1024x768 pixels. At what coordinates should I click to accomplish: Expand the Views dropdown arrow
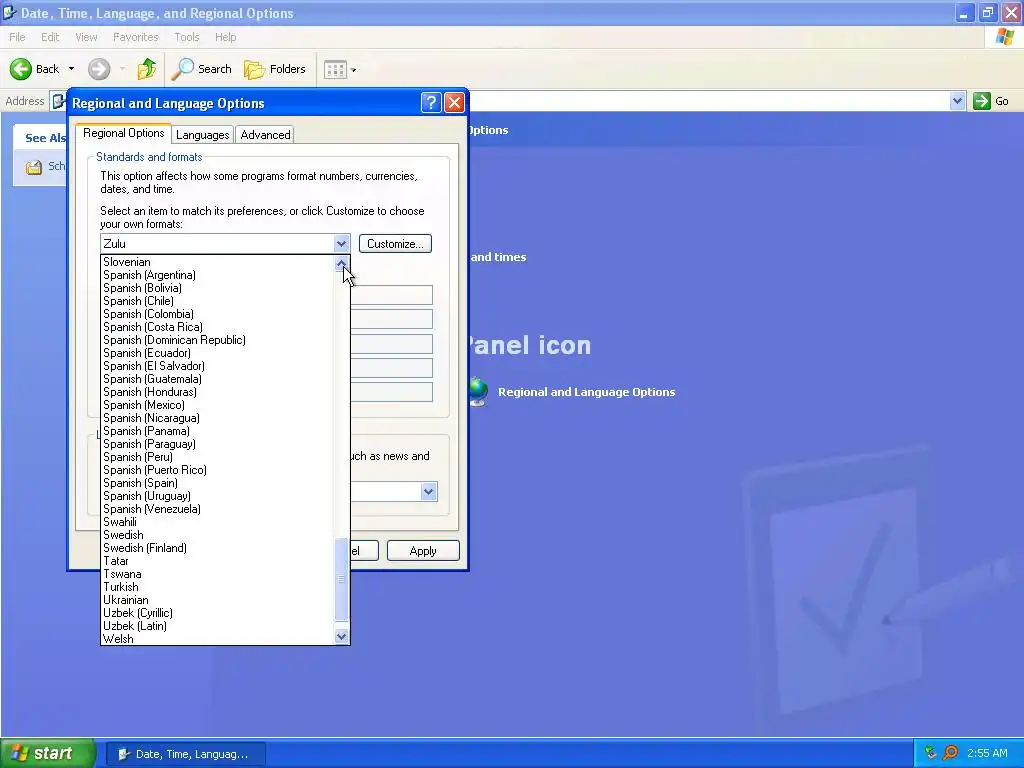pyautogui.click(x=353, y=70)
